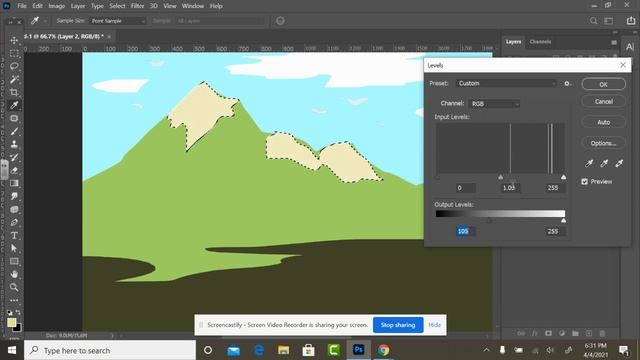640x360 pixels.
Task: Click the input levels white point slider
Action: pyautogui.click(x=563, y=177)
